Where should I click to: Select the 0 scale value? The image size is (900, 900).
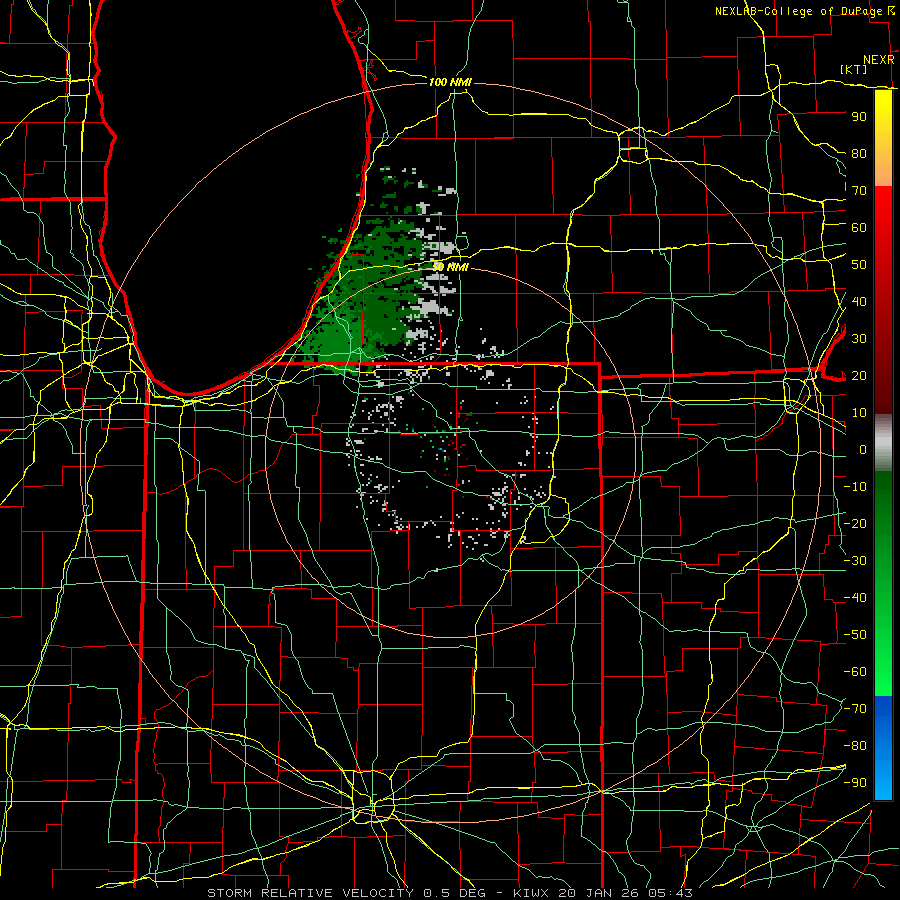point(863,449)
